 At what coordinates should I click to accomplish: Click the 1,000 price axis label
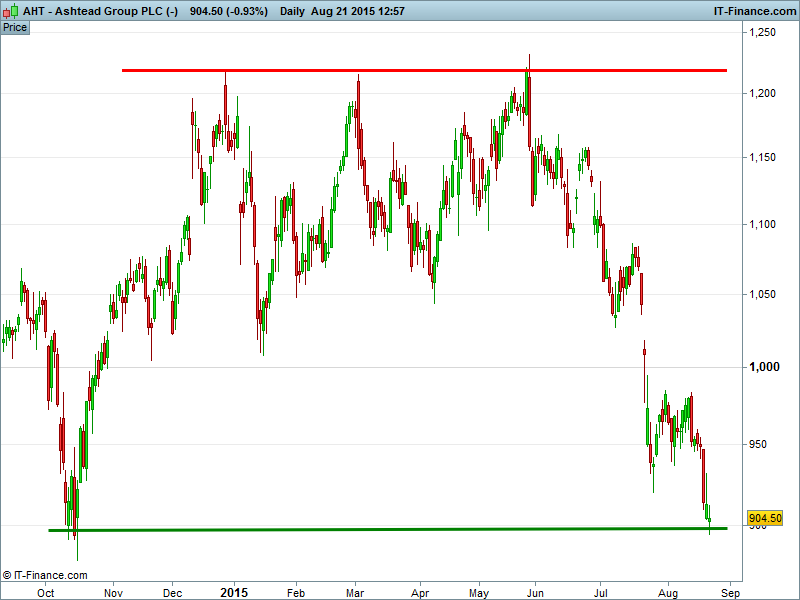pos(762,367)
